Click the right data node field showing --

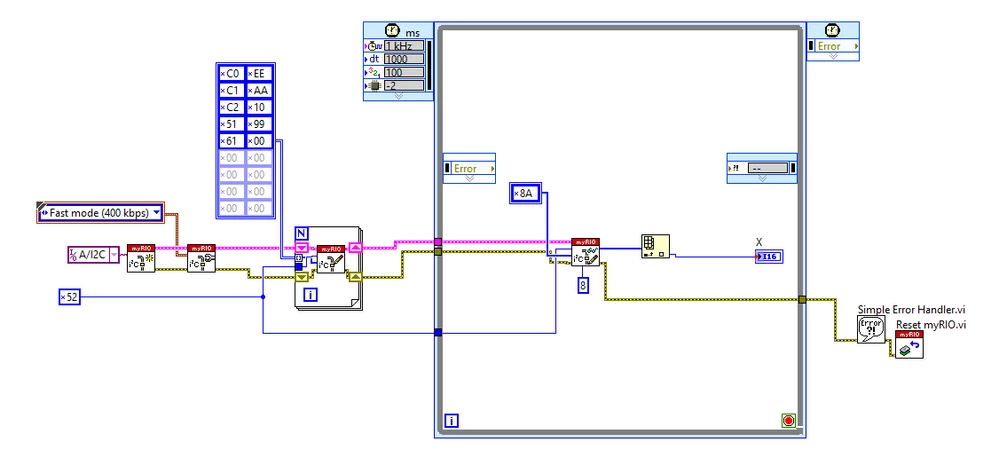768,169
